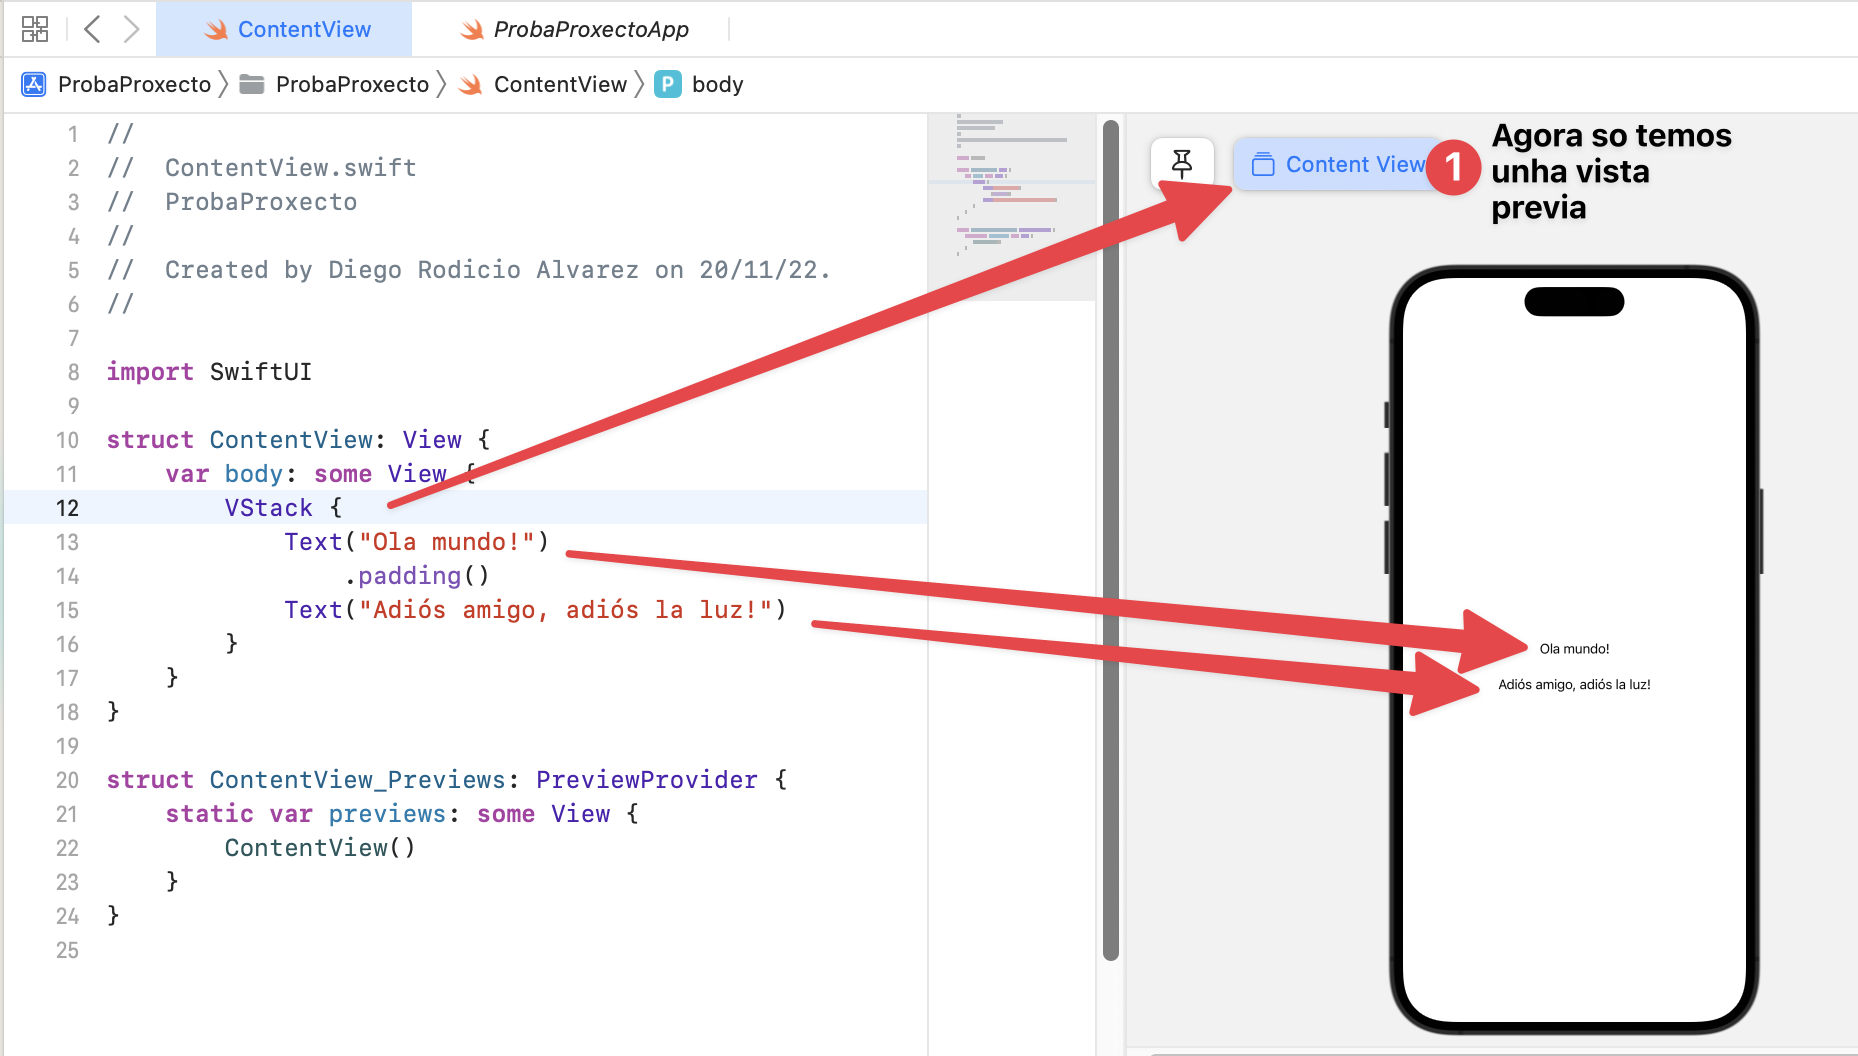
Task: Click the VStack keyword in code
Action: coord(268,508)
